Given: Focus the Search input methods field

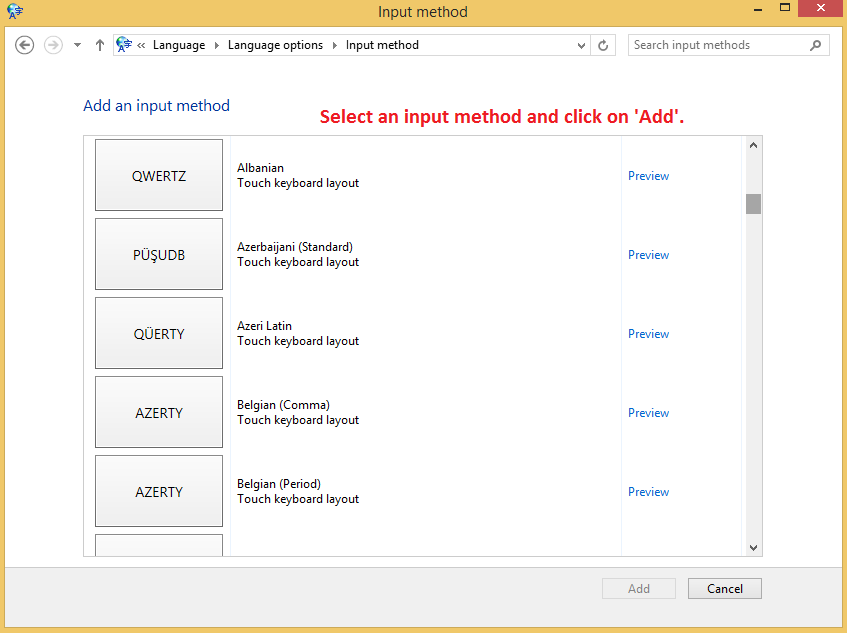Looking at the screenshot, I should click(728, 45).
